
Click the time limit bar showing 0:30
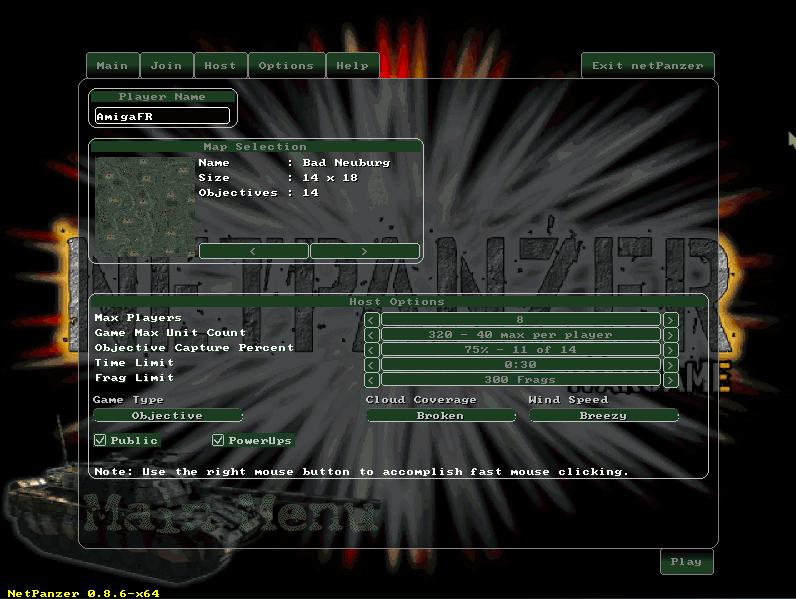point(521,365)
